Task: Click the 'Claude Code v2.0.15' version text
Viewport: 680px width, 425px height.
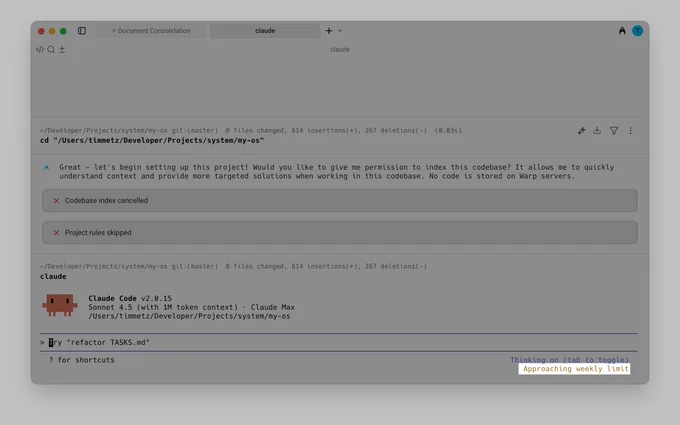Action: pos(130,298)
